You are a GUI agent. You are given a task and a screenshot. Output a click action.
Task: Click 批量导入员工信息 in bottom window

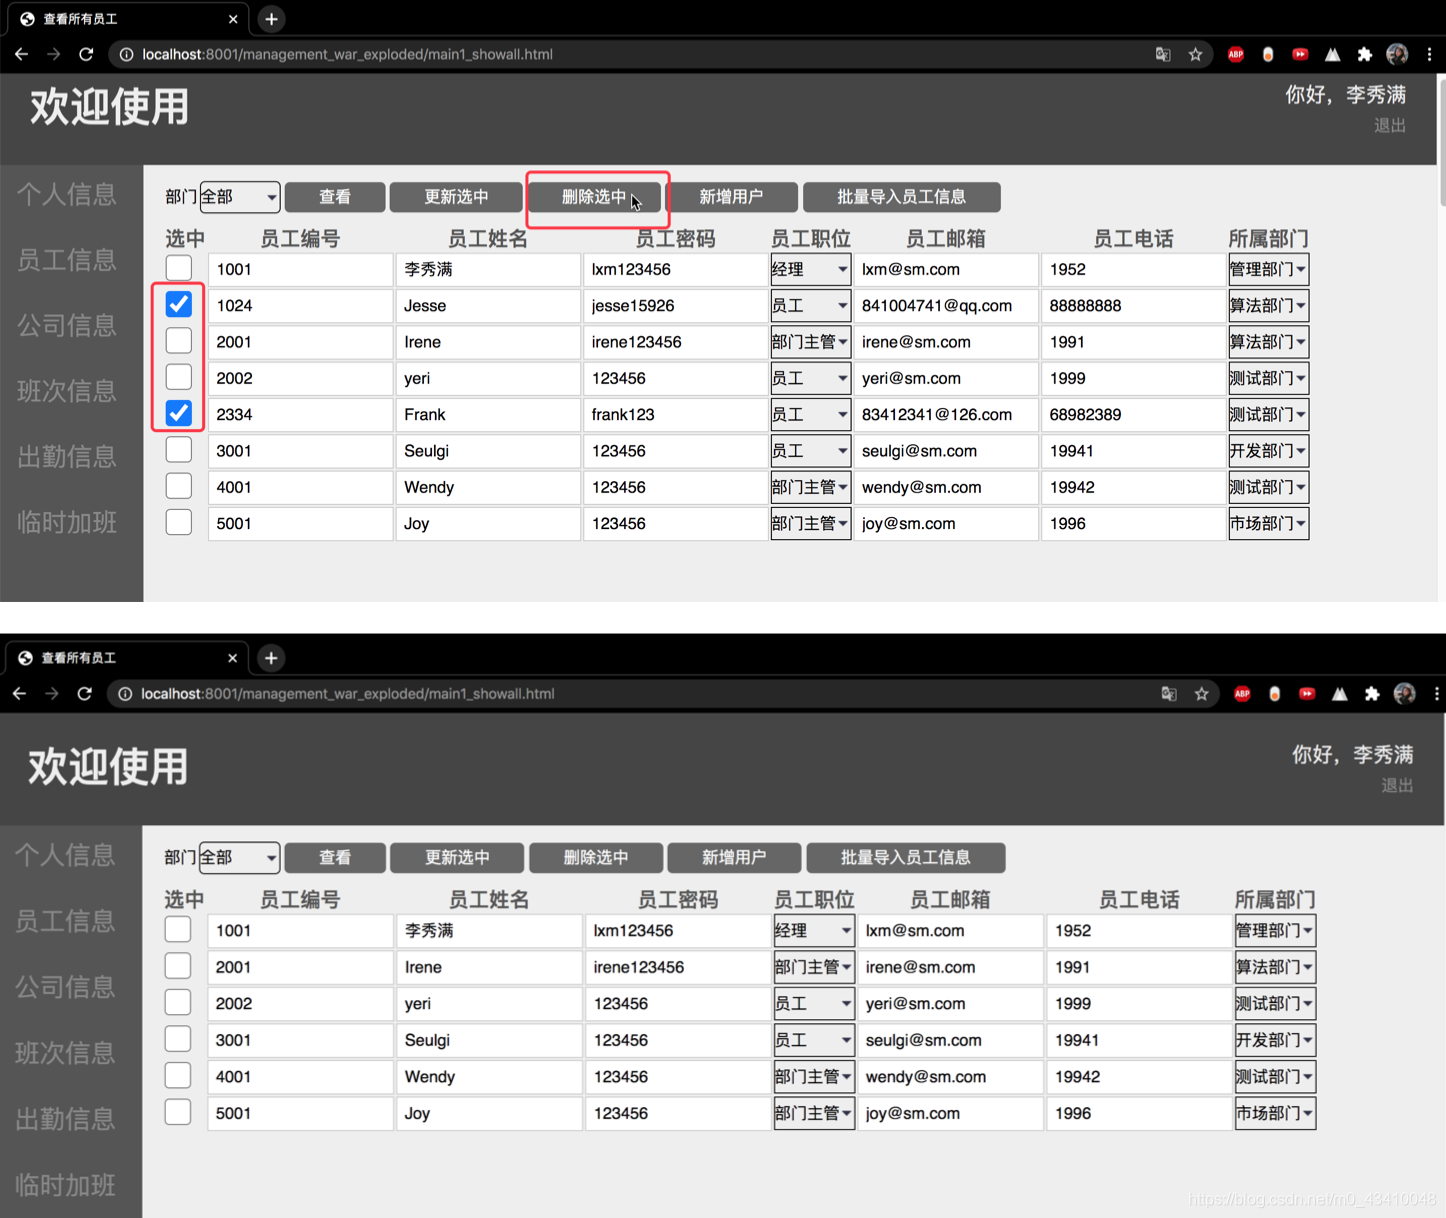tap(905, 857)
